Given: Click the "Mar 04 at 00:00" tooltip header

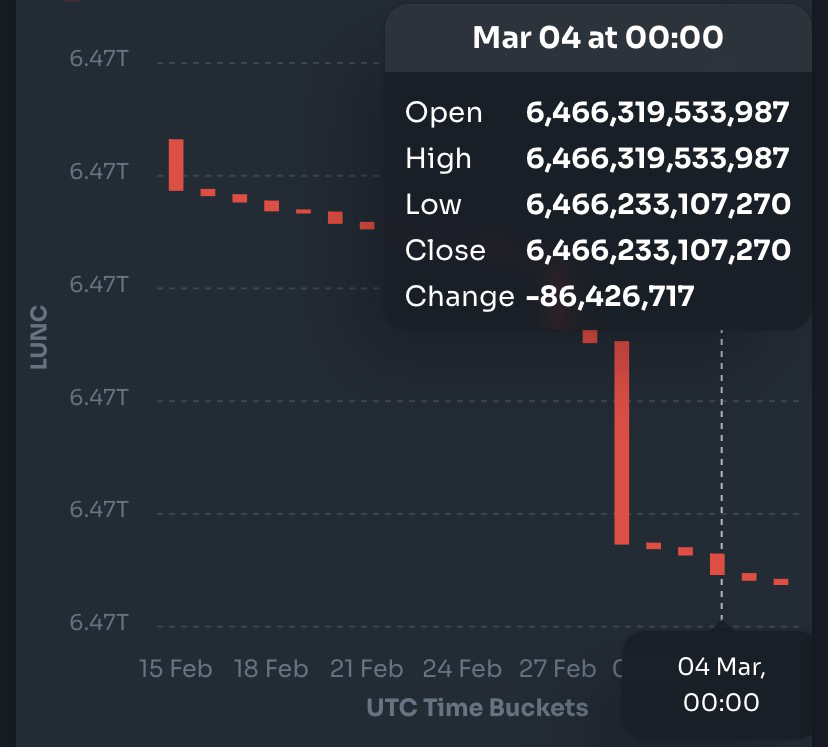Looking at the screenshot, I should coord(597,38).
